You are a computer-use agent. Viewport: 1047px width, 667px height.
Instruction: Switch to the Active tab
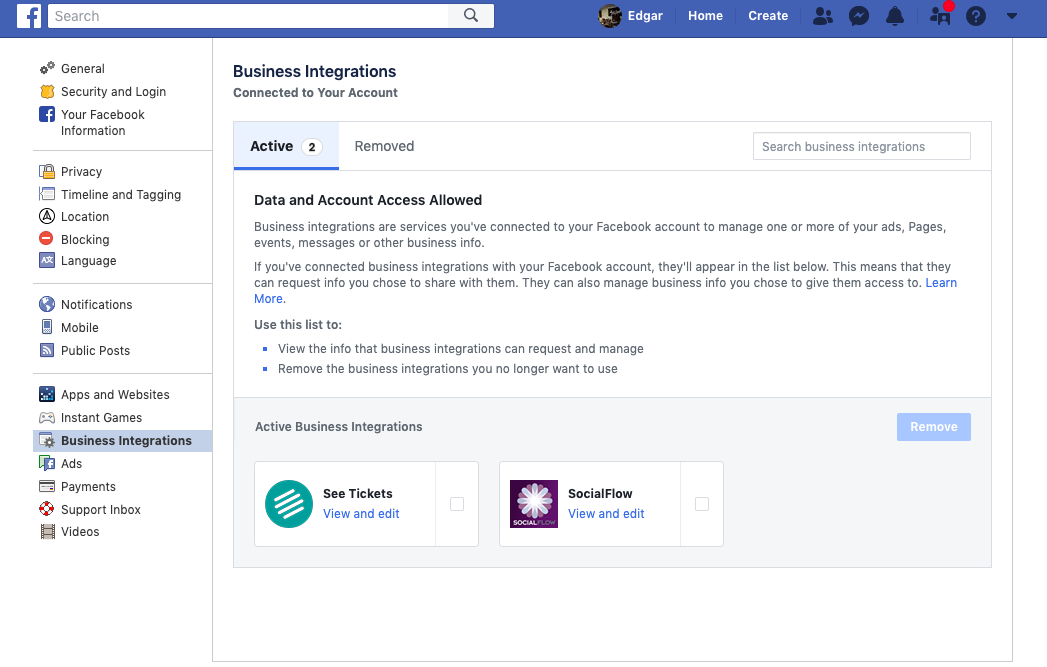[x=286, y=146]
